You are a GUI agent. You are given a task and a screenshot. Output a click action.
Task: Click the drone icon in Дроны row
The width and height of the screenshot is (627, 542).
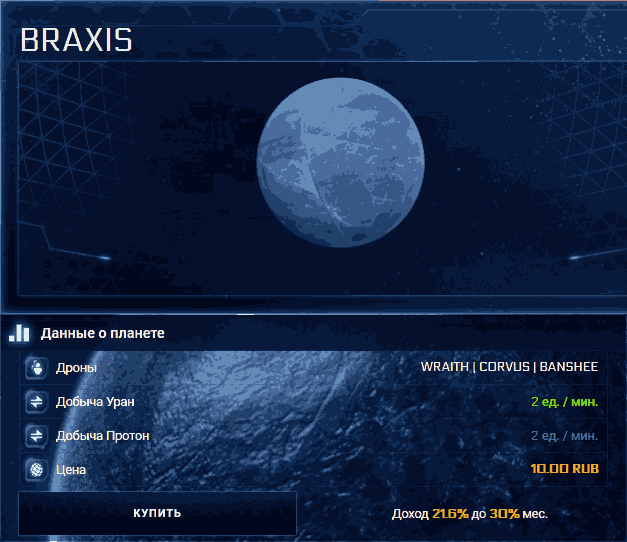(x=37, y=367)
